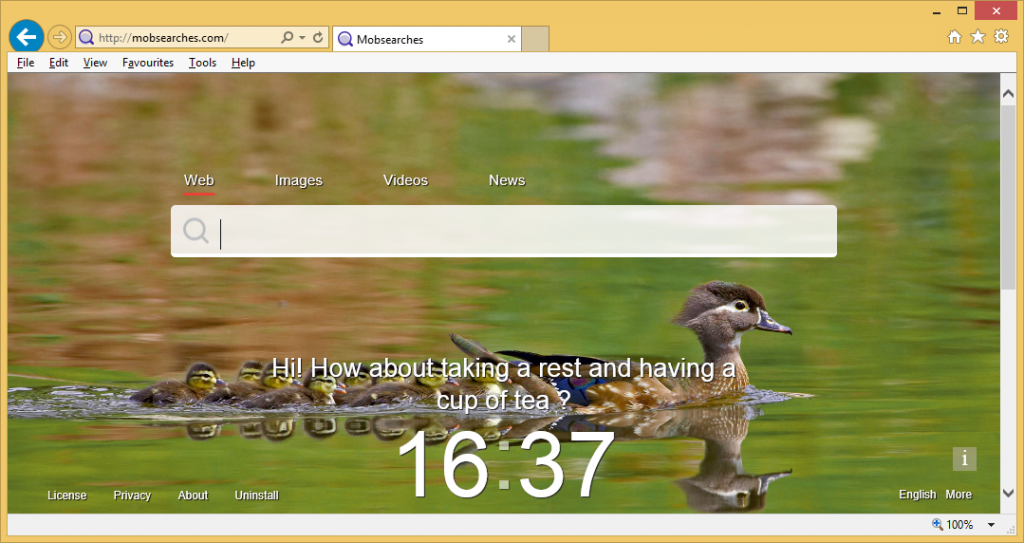Choose the English language link
This screenshot has height=543, width=1024.
[x=918, y=495]
